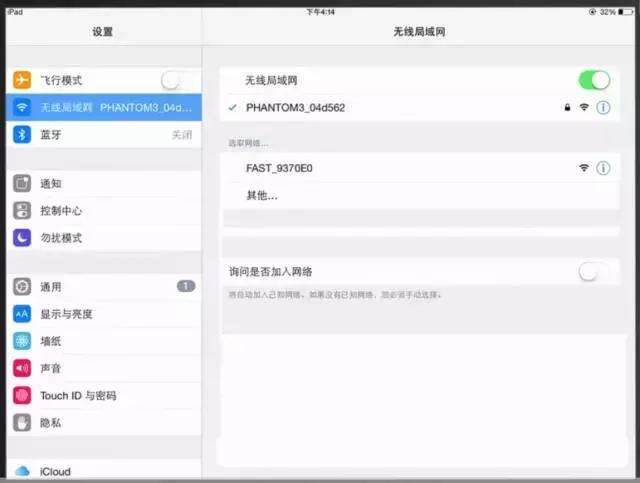The image size is (640, 483).
Task: Tap the Bluetooth icon (蓝牙) in sidebar
Action: pos(22,134)
